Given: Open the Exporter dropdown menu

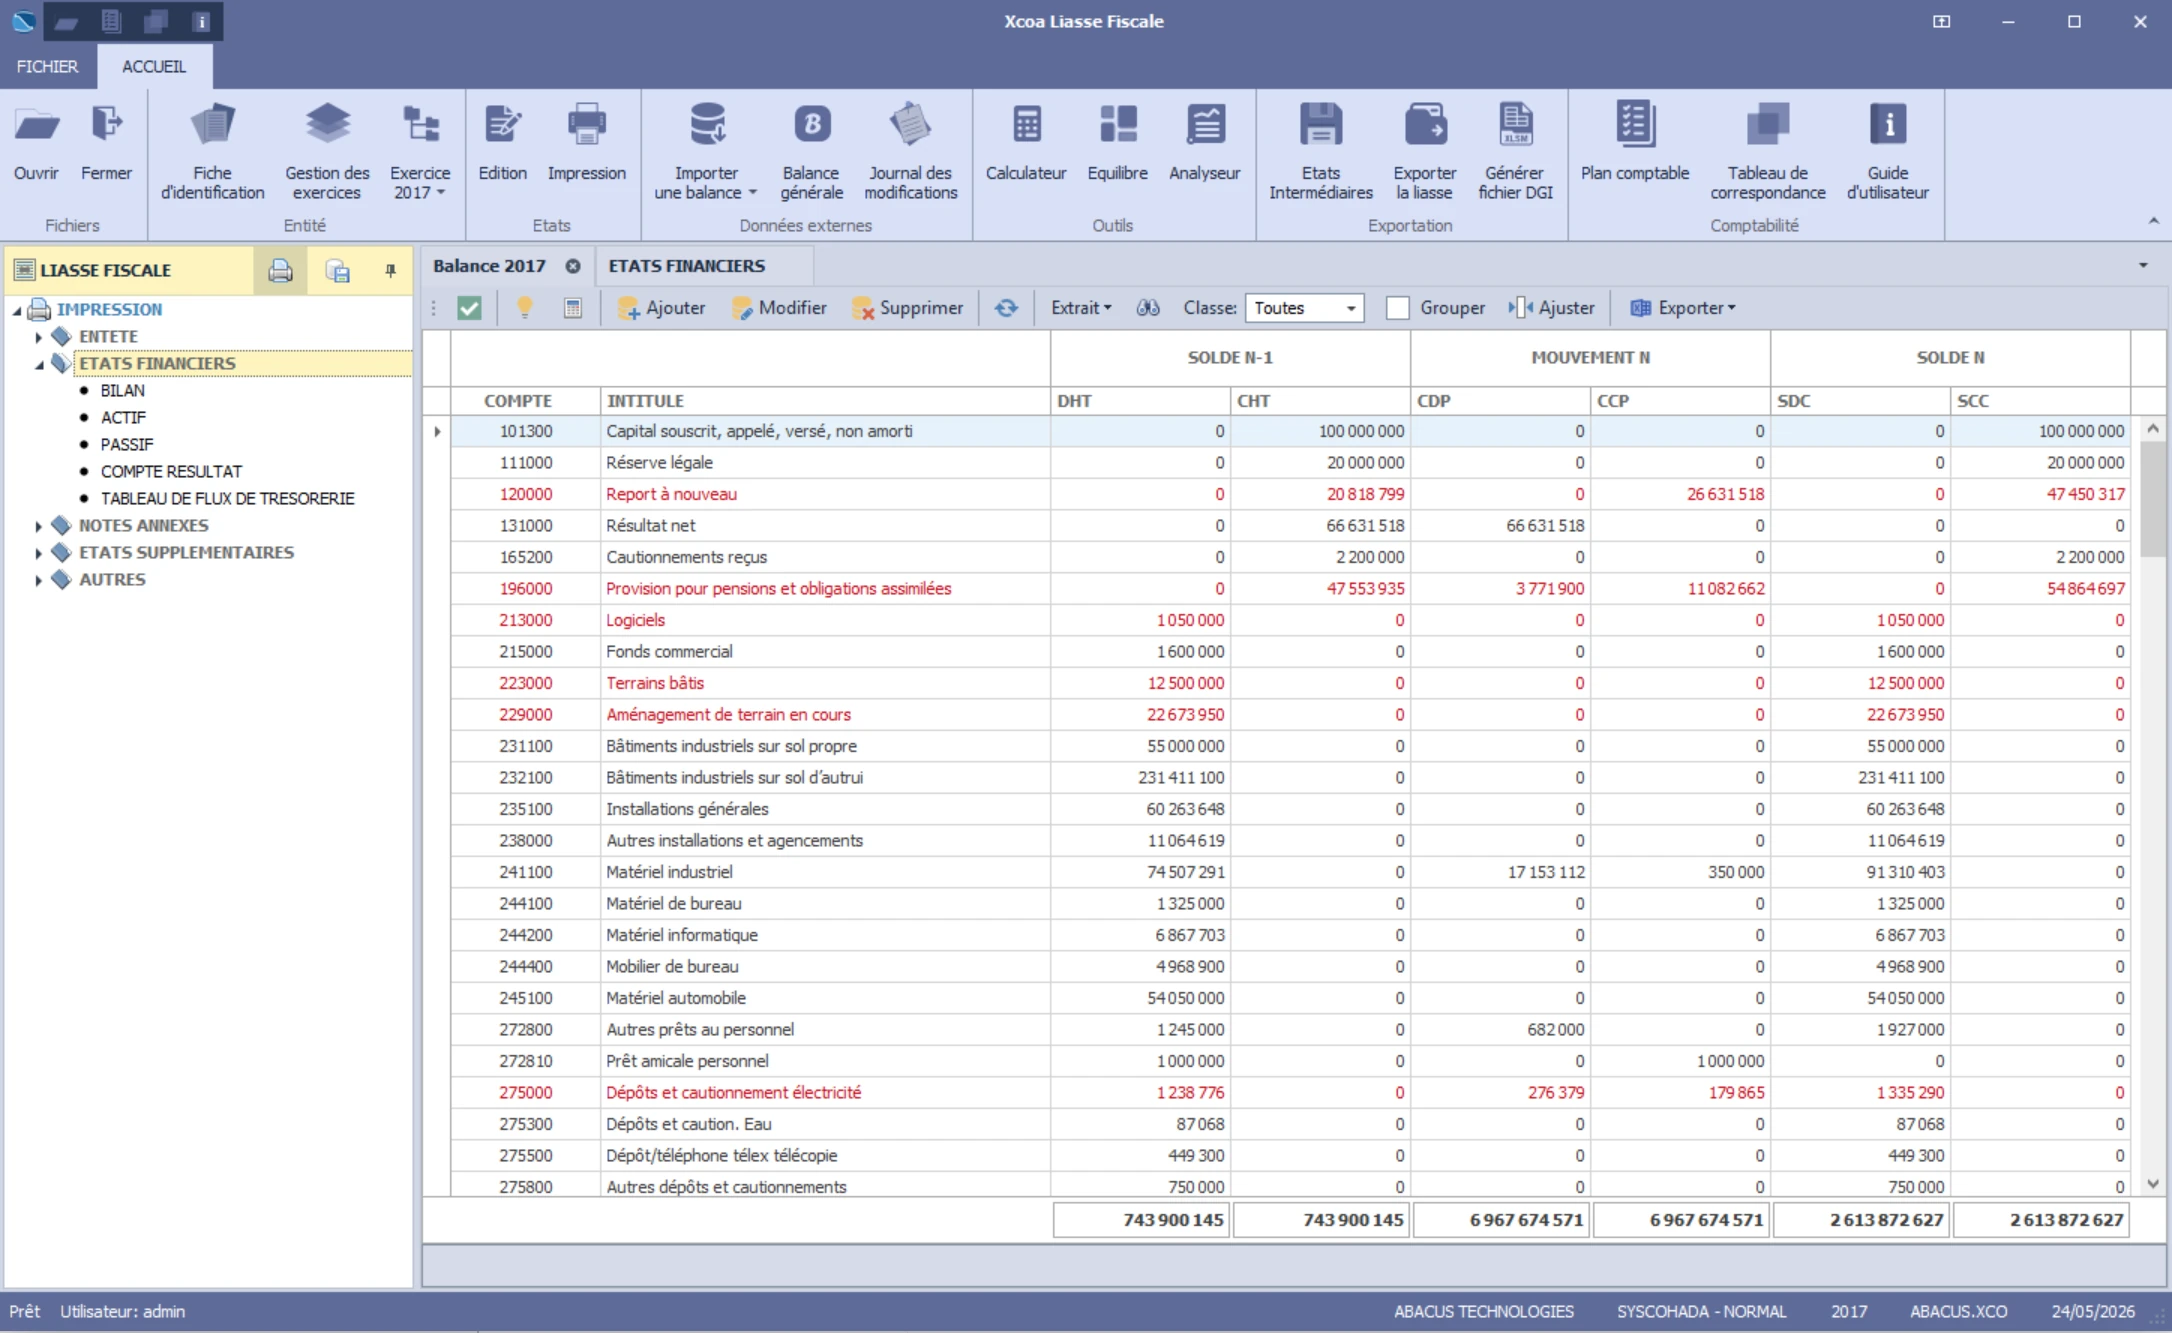Looking at the screenshot, I should pos(1683,308).
